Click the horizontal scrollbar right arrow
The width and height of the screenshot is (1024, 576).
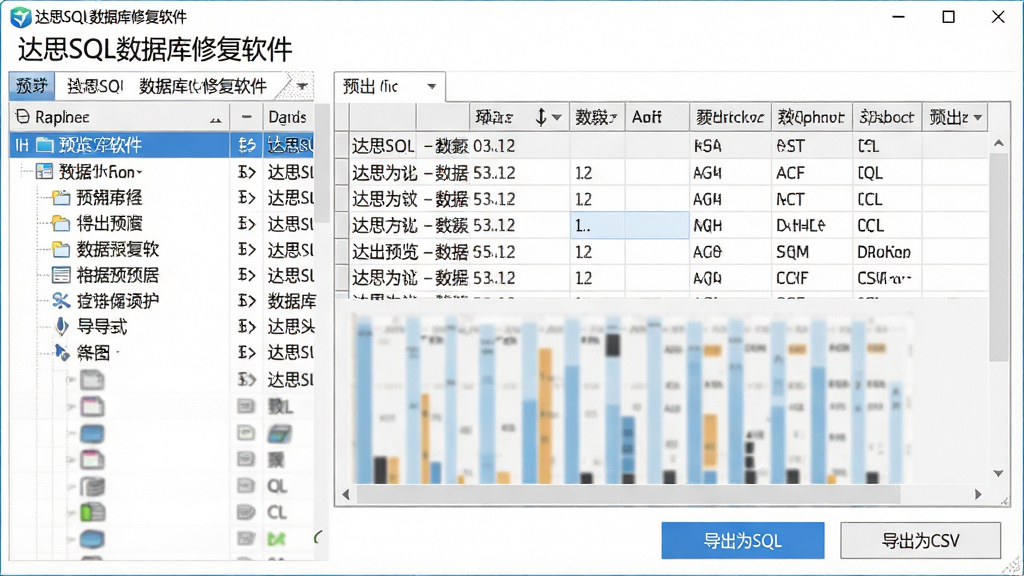click(978, 494)
